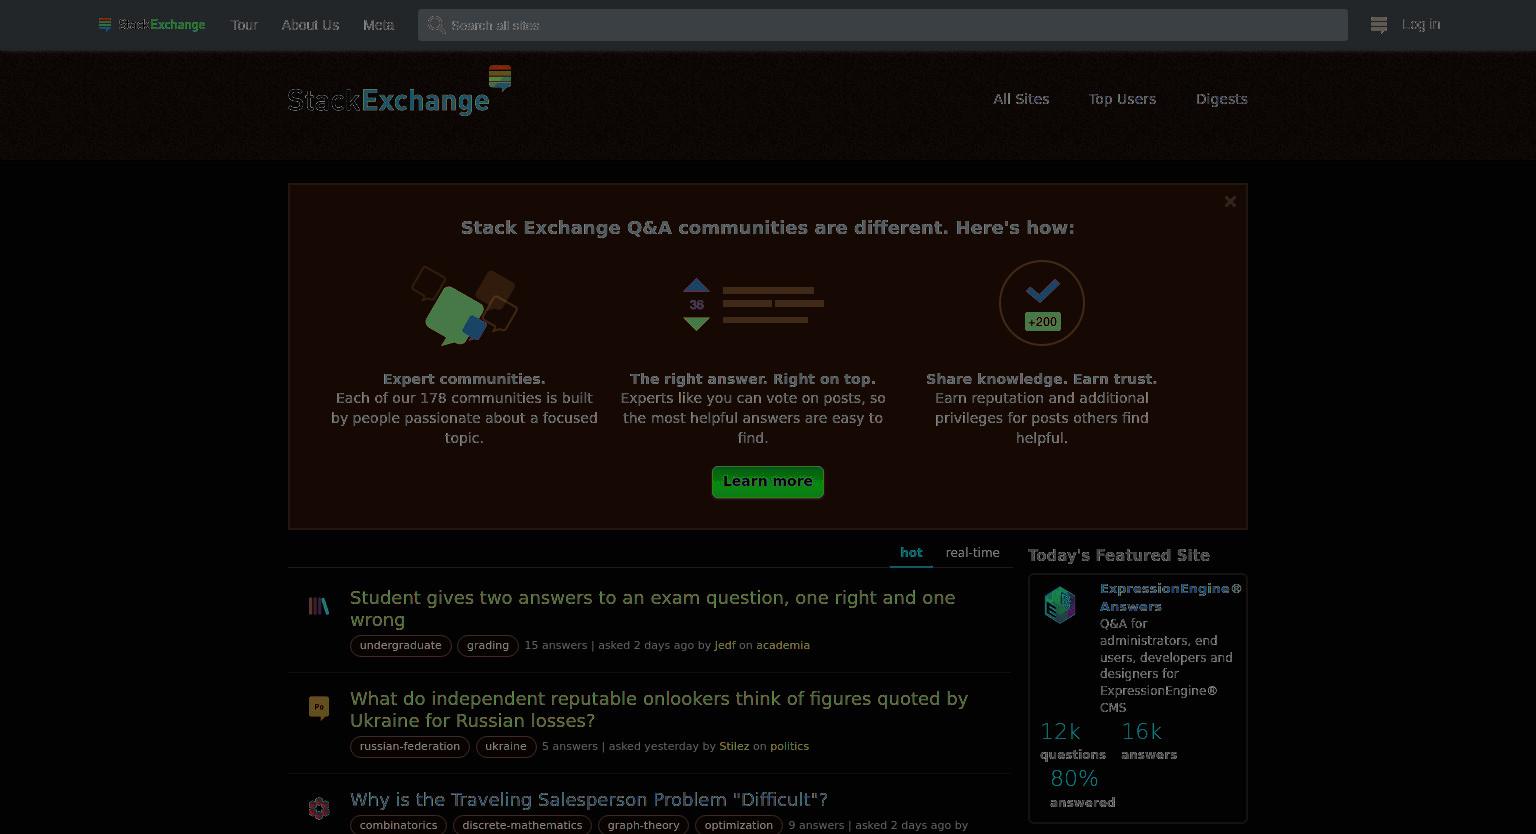The width and height of the screenshot is (1536, 834).
Task: Open user Stilez profile
Action: (734, 747)
